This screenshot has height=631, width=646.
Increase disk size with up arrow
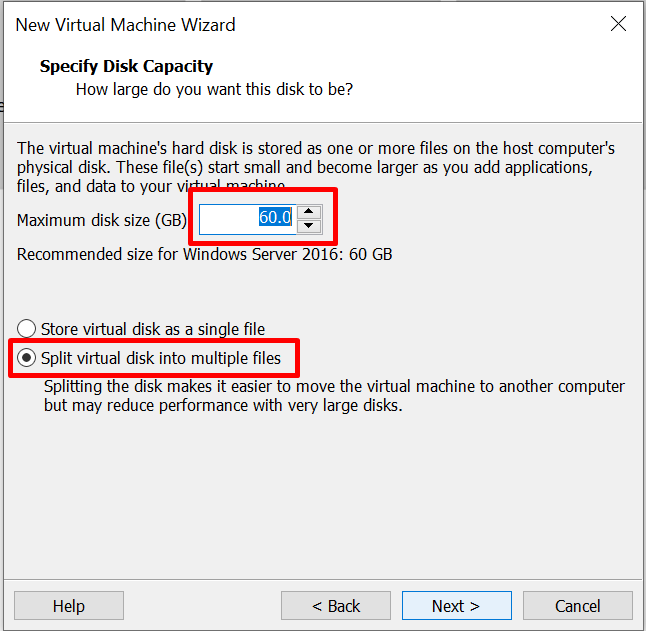(309, 211)
